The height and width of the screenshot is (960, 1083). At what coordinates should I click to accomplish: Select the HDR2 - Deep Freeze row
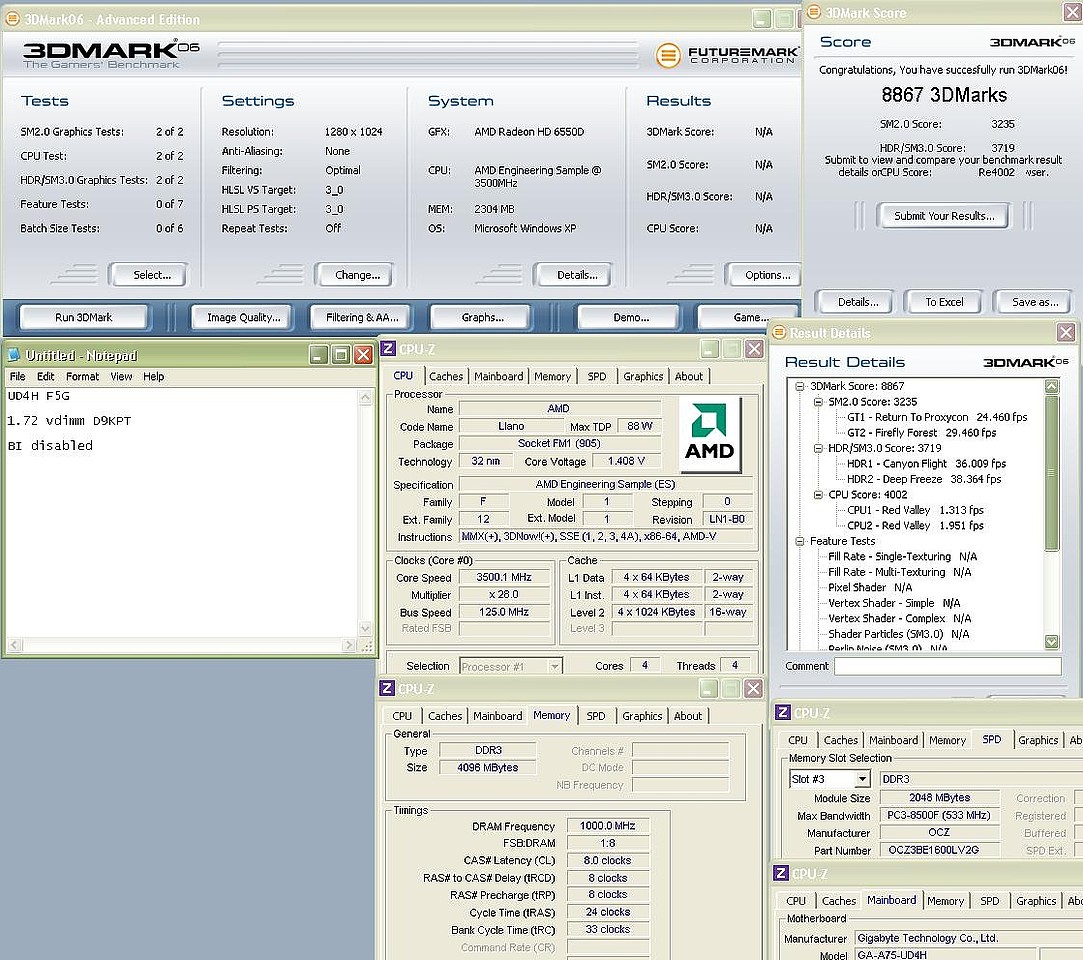(x=923, y=479)
